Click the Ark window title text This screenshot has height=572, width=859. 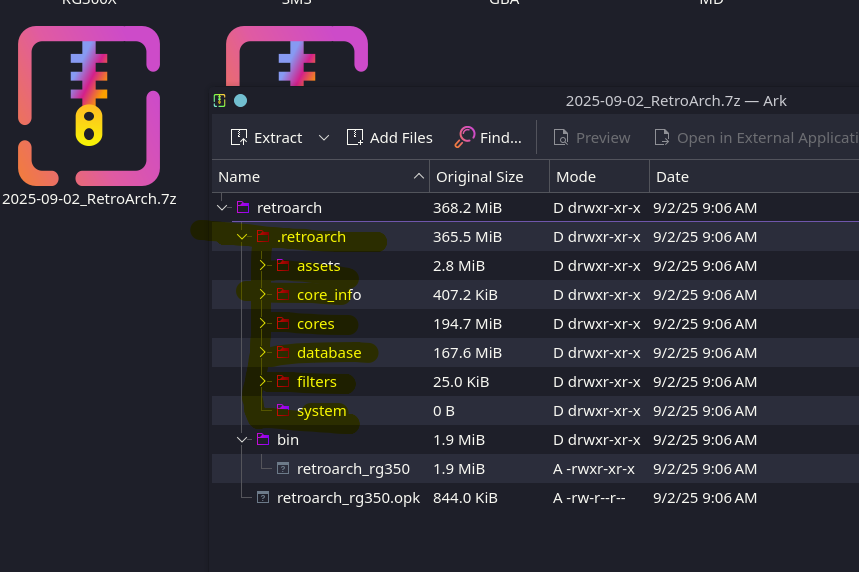(x=676, y=101)
